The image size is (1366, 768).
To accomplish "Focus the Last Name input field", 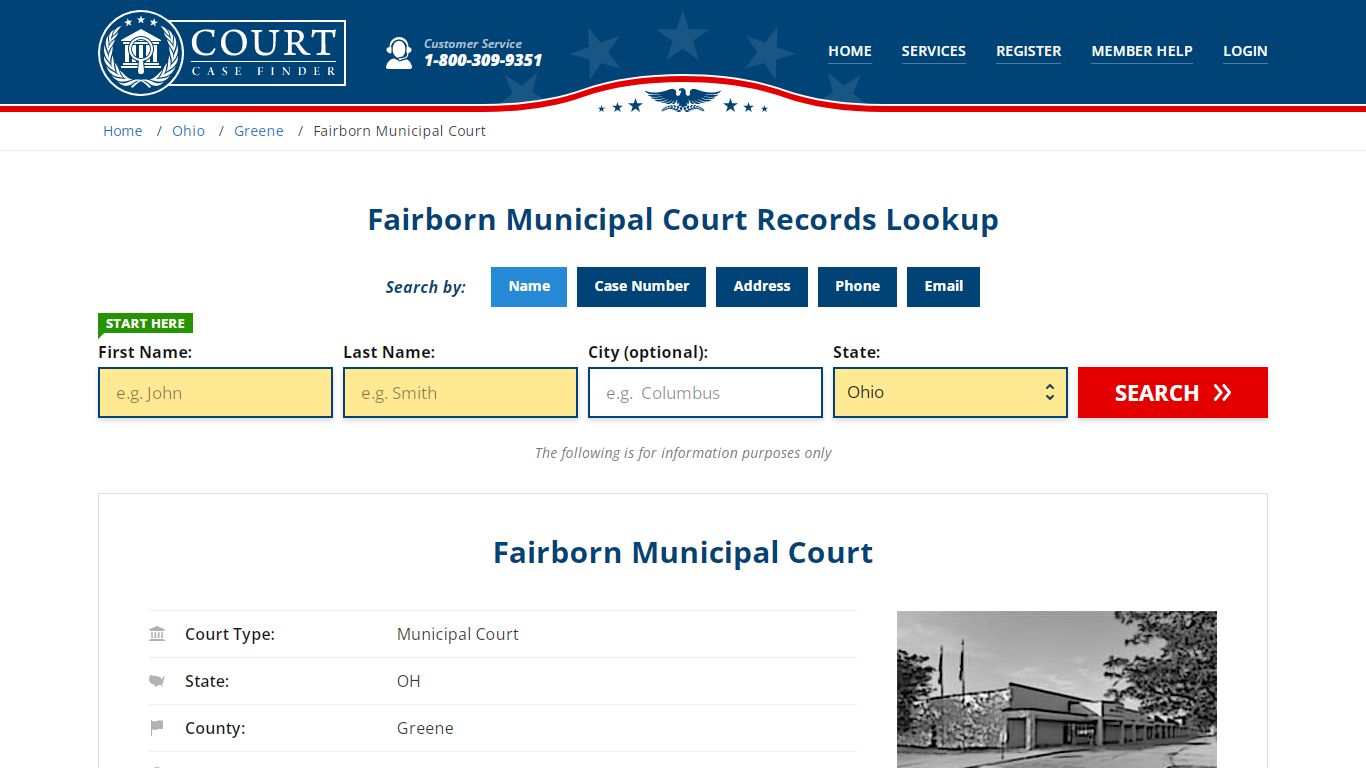I will (x=460, y=393).
